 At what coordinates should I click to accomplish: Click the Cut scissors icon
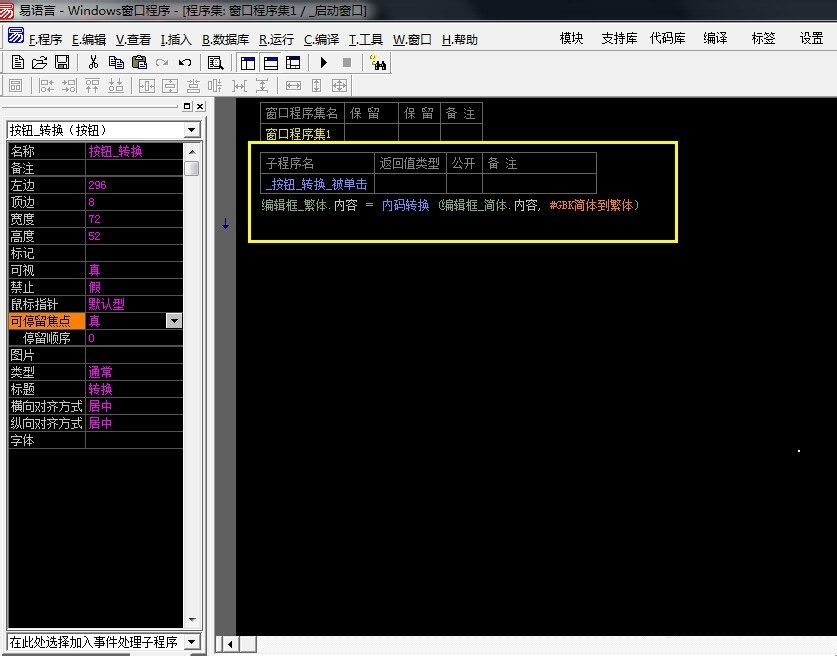[93, 62]
